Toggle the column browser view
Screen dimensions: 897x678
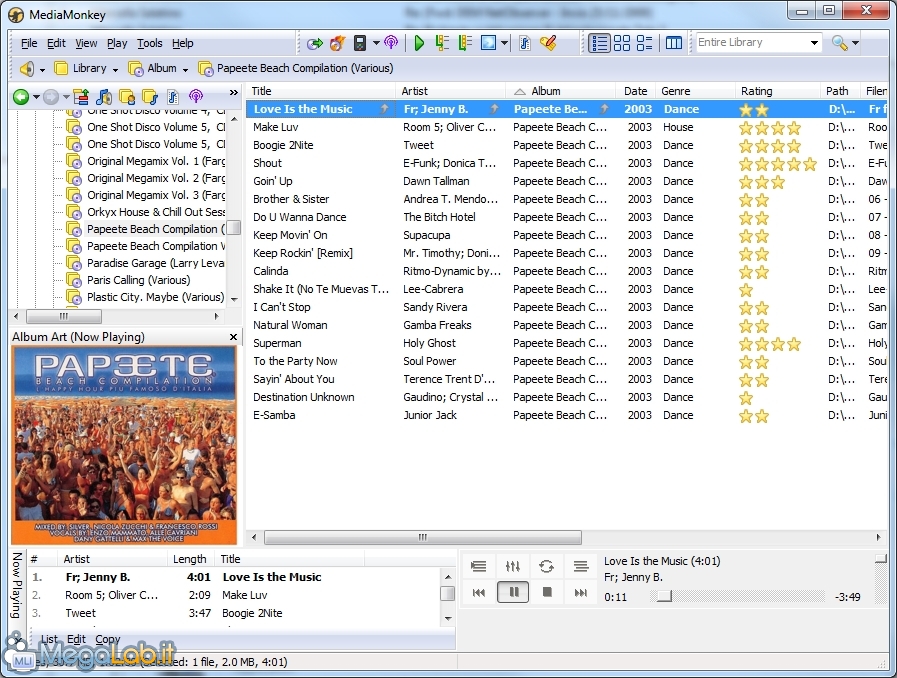[674, 43]
